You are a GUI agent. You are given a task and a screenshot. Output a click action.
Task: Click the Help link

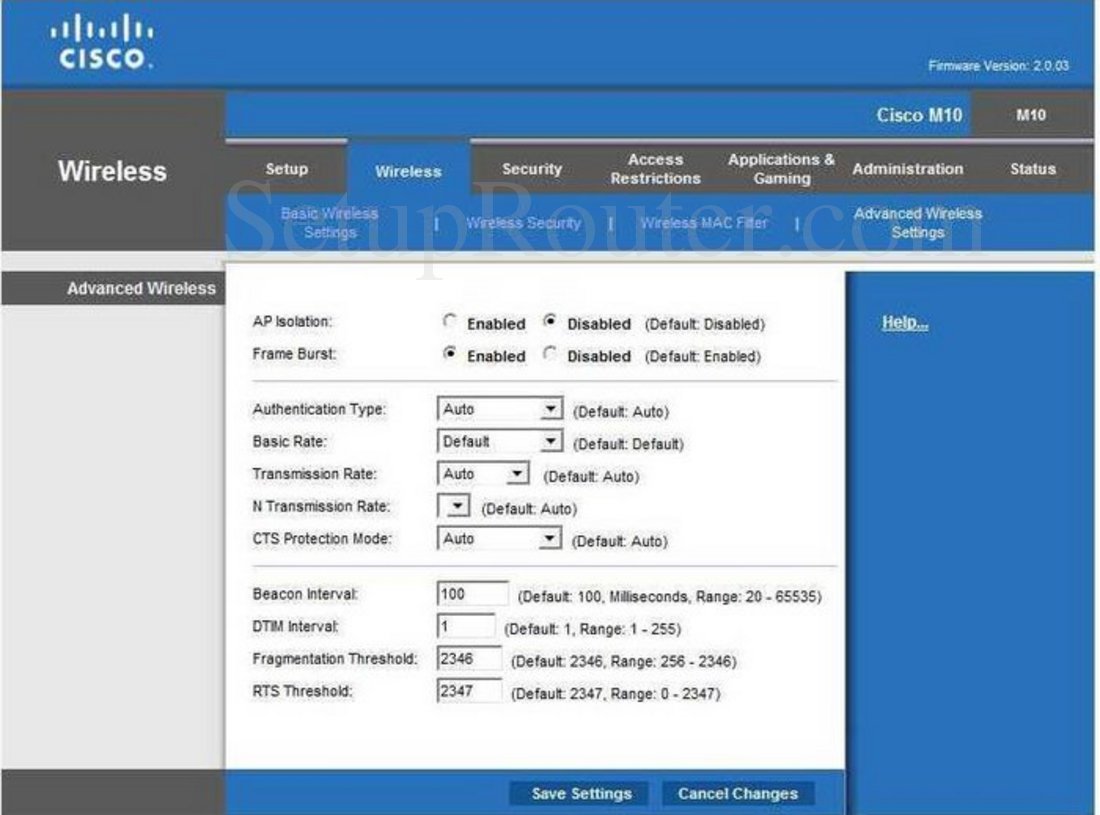click(x=905, y=323)
